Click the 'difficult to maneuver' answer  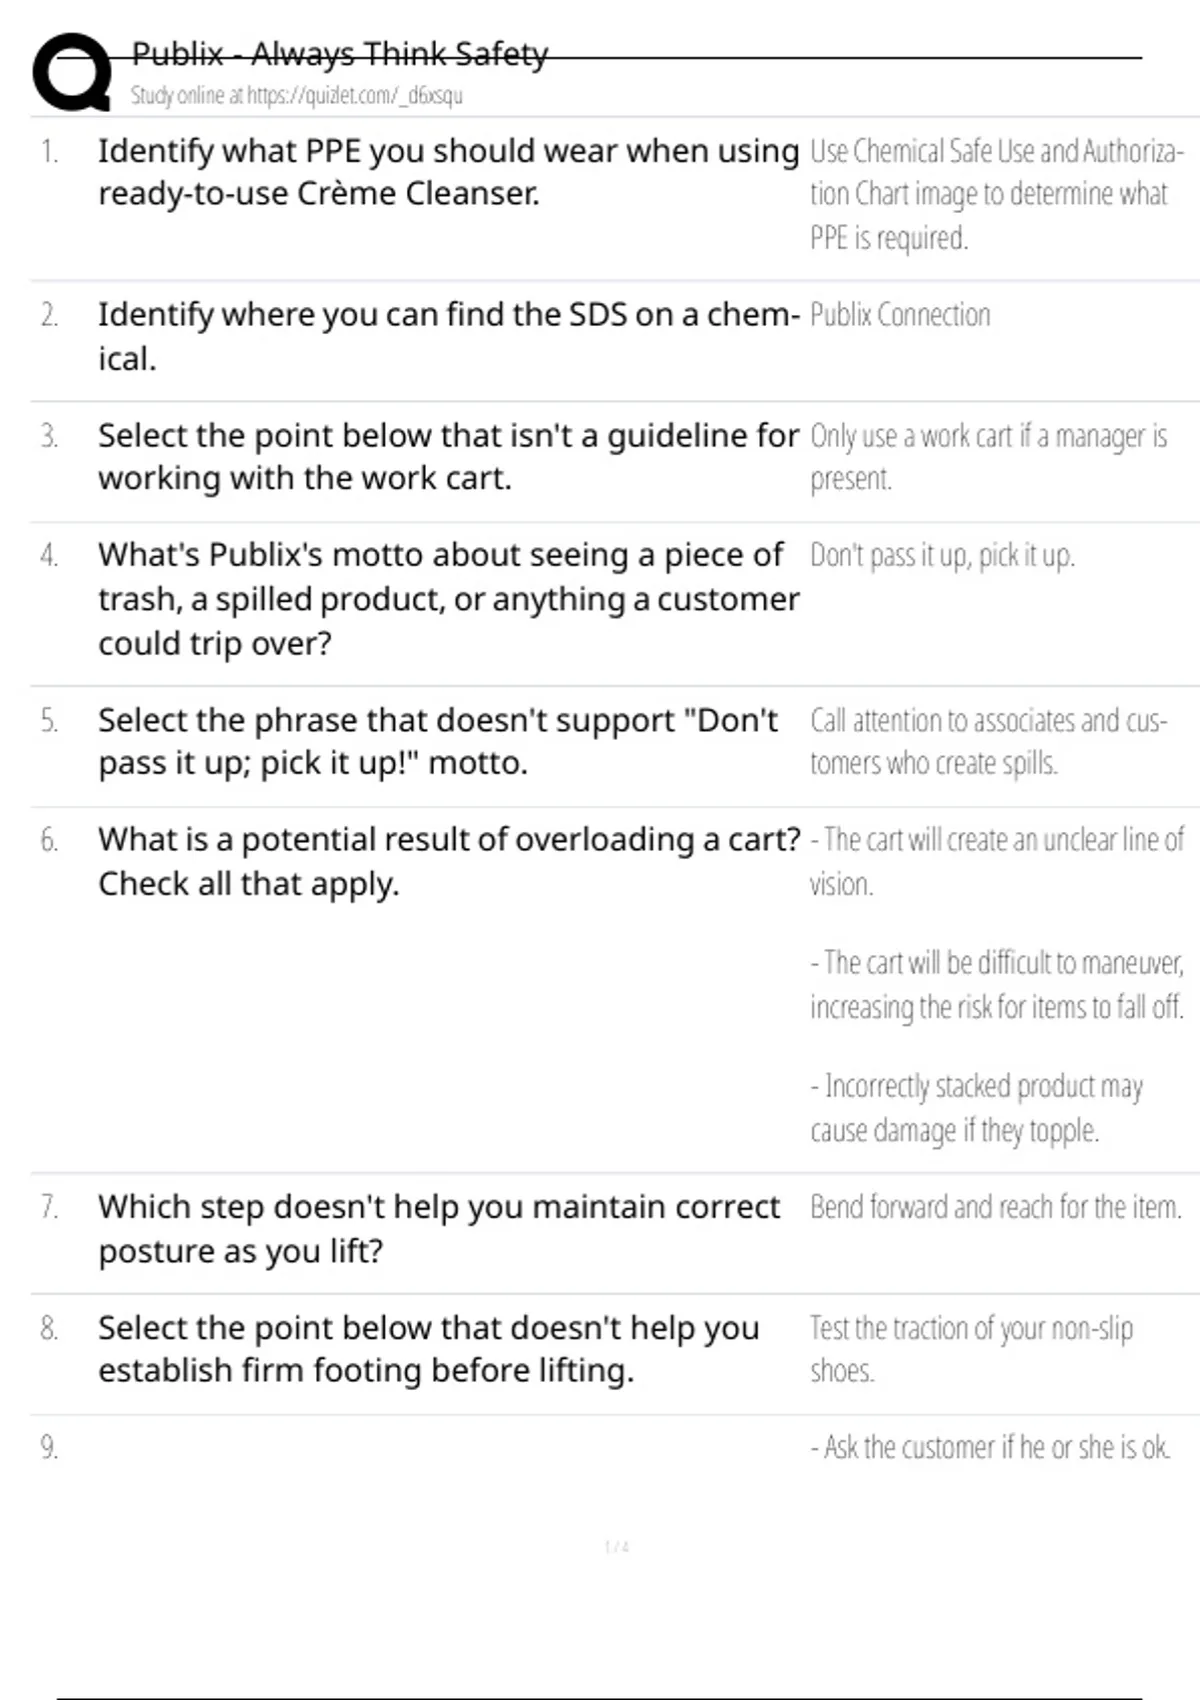996,984
